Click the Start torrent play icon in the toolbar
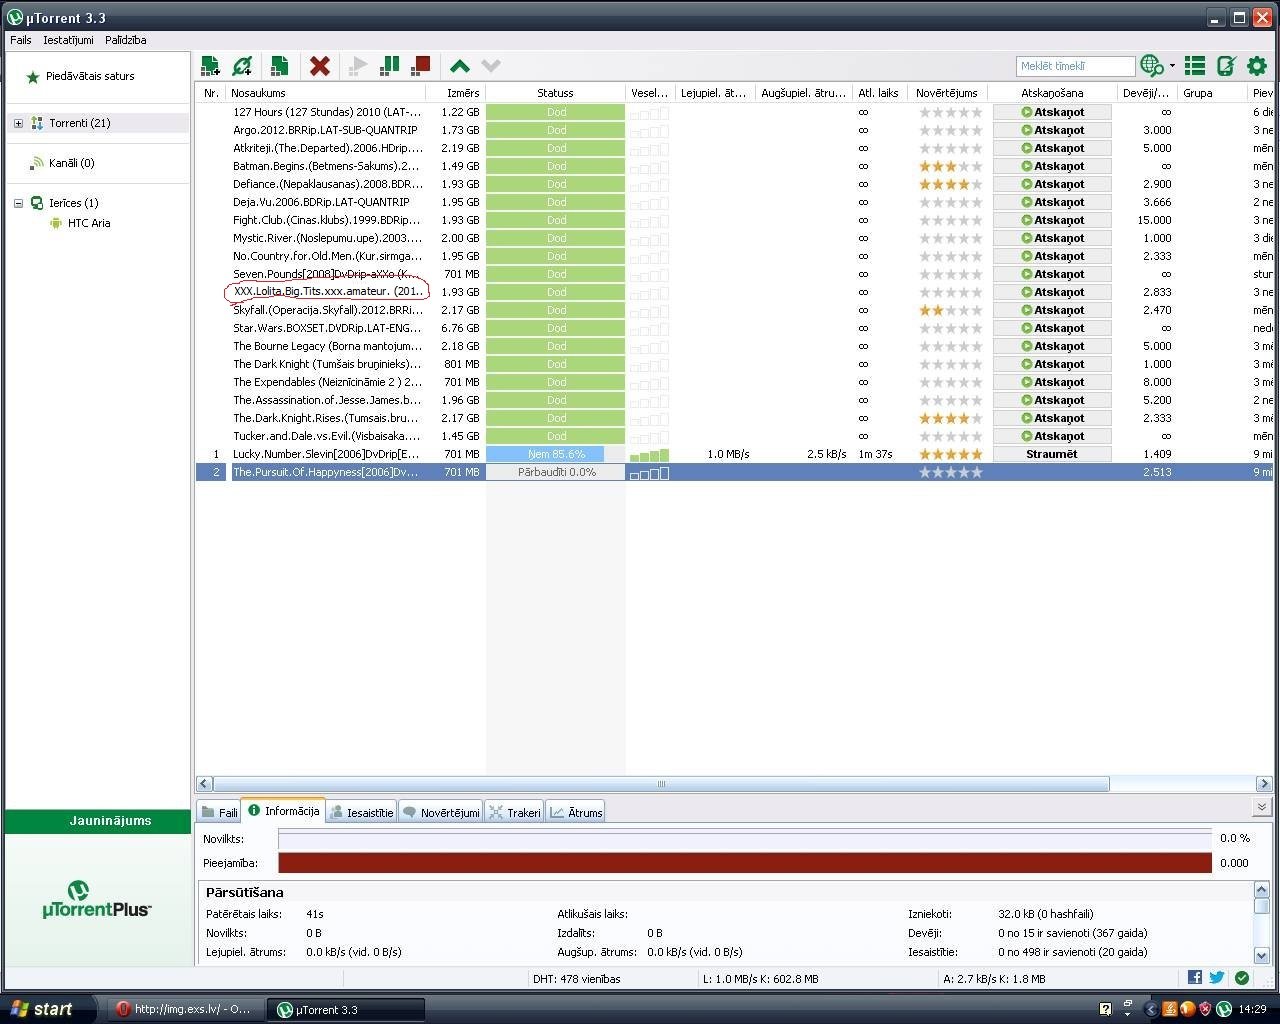 click(357, 66)
